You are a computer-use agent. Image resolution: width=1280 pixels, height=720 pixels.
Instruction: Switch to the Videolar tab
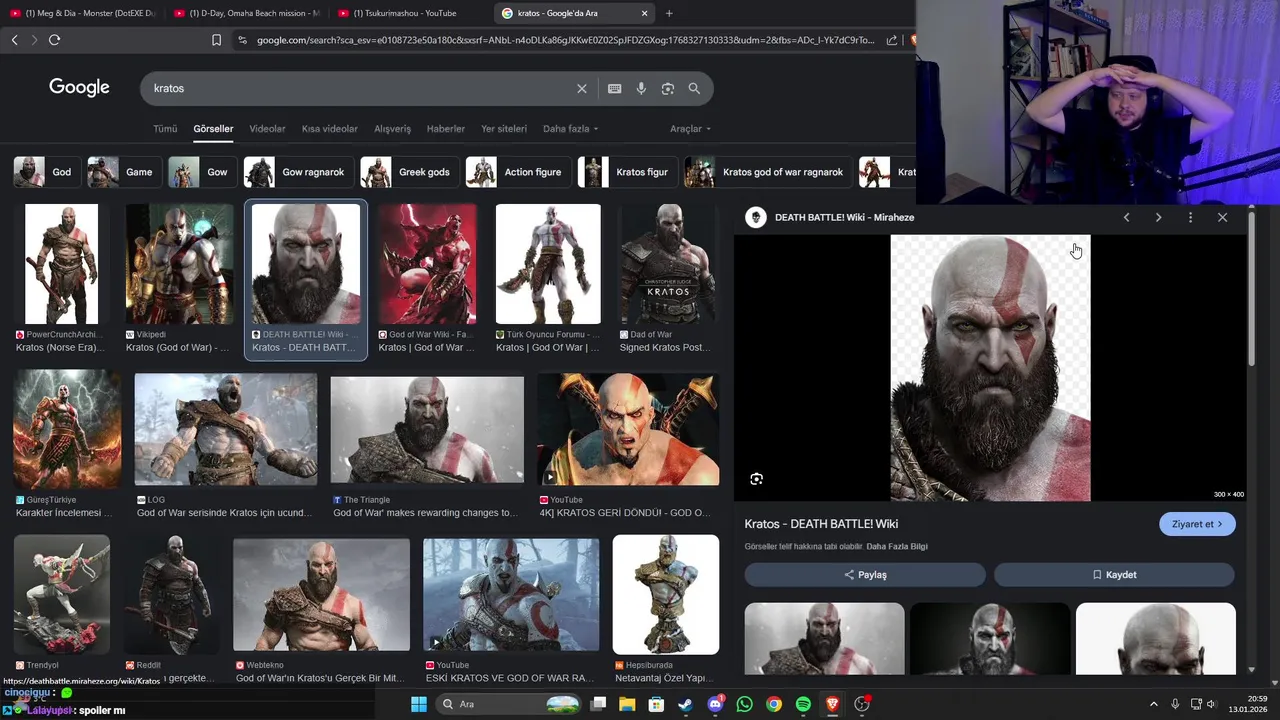pyautogui.click(x=267, y=129)
